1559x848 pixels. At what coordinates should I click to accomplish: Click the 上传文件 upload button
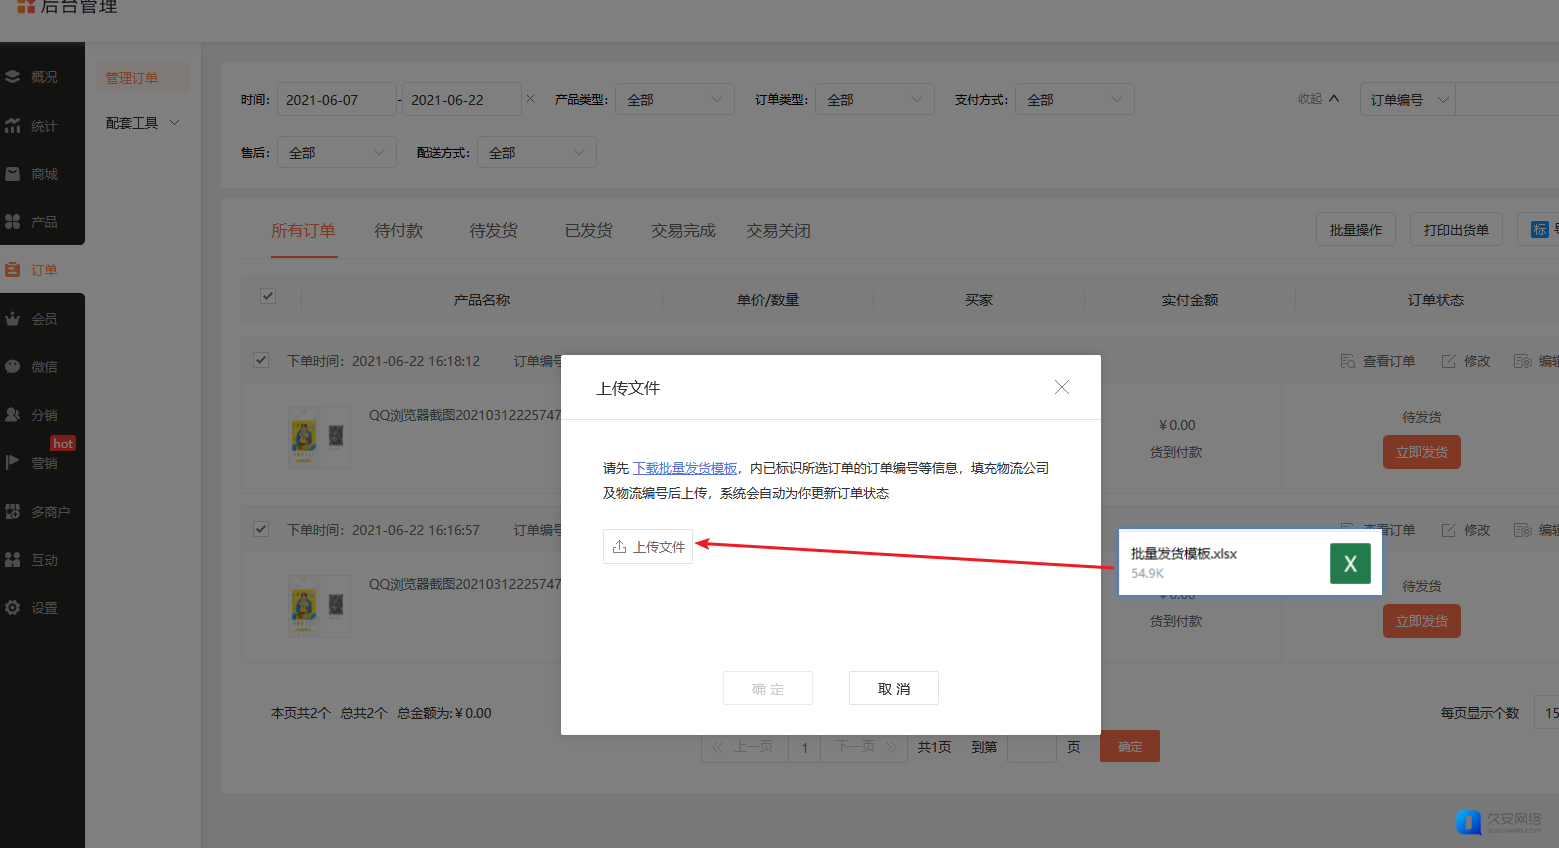(648, 547)
